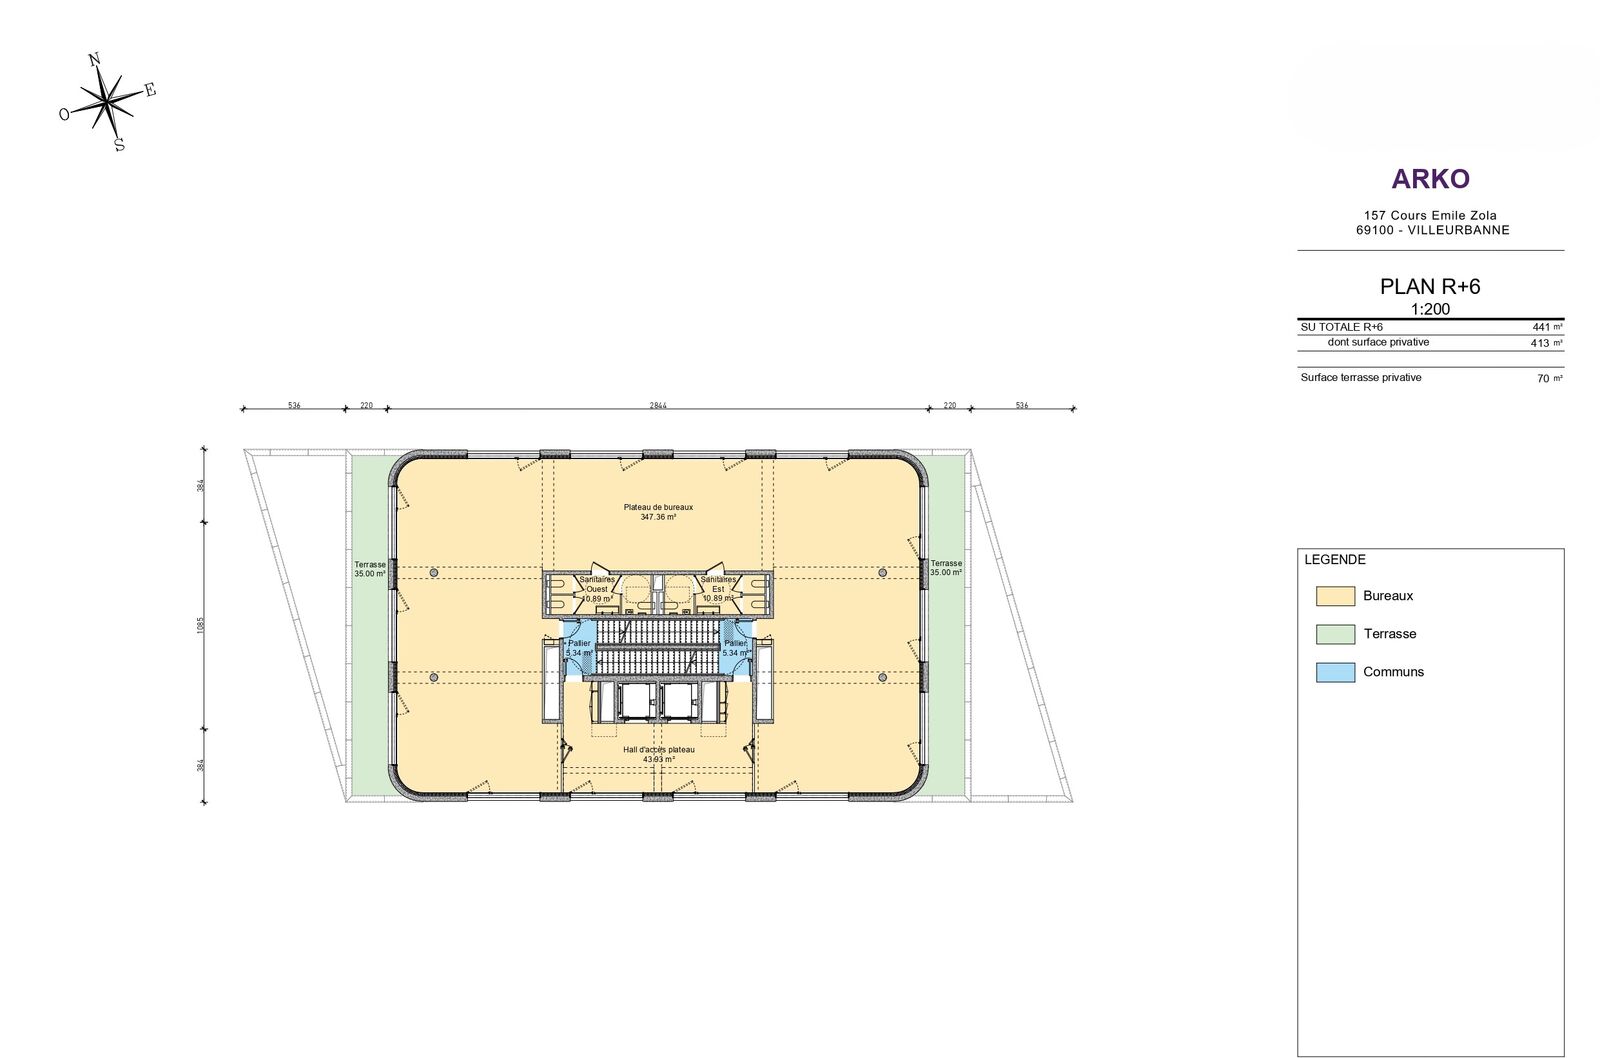Click the 157 Cours Emile Zola address

tap(1430, 215)
